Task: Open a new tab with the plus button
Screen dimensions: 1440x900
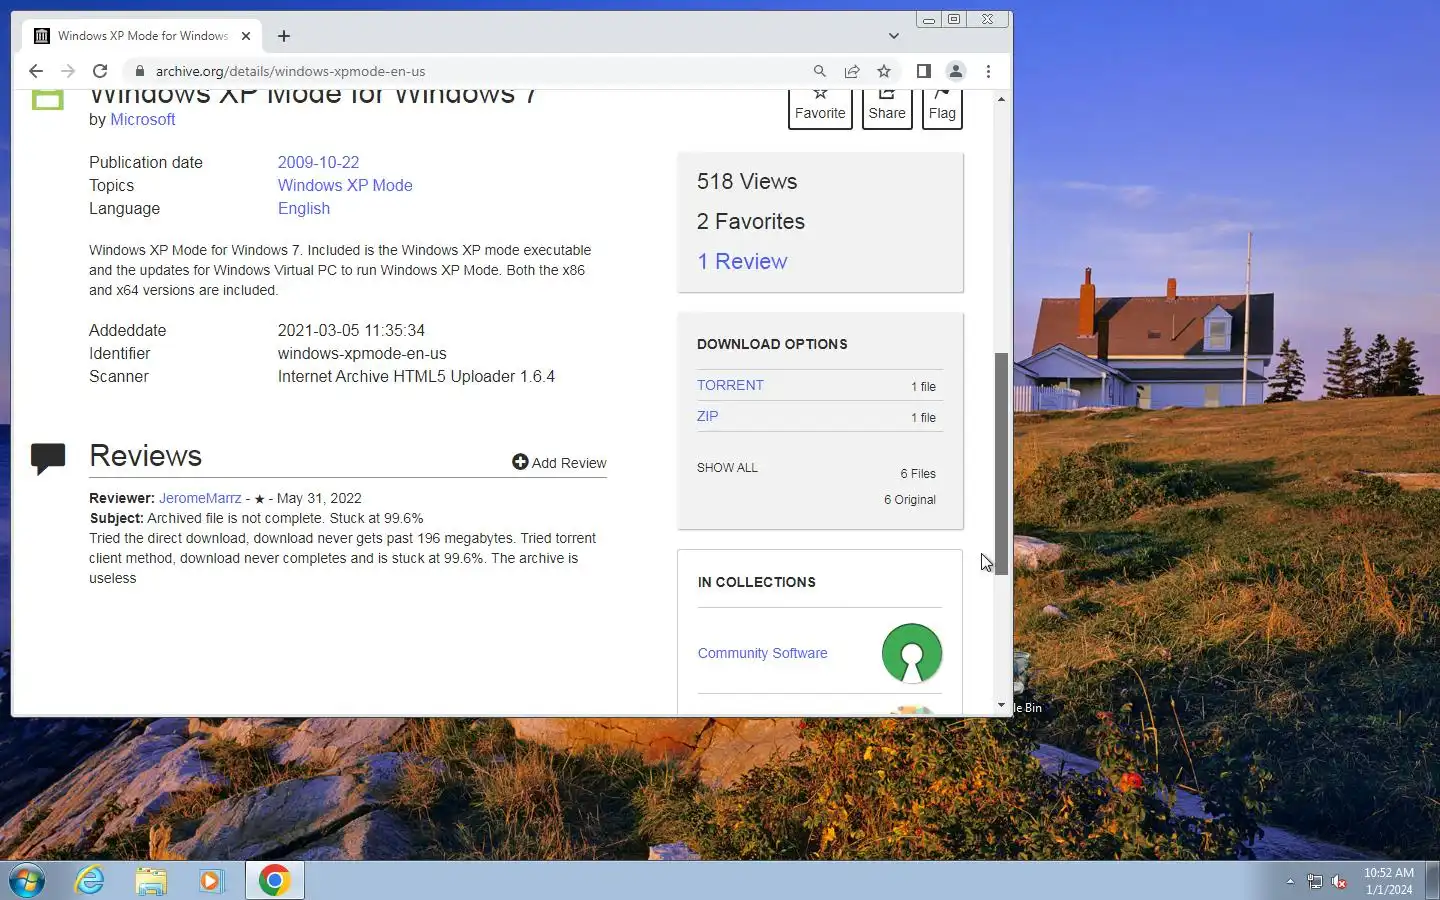Action: tap(284, 36)
